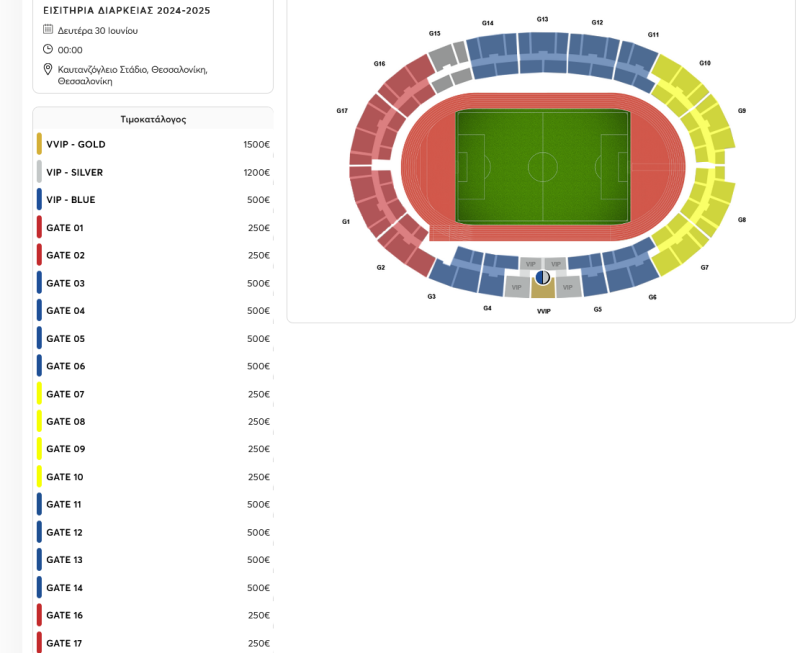800x653 pixels.
Task: Click the blue swatch next to GATE 12
Action: tap(39, 532)
